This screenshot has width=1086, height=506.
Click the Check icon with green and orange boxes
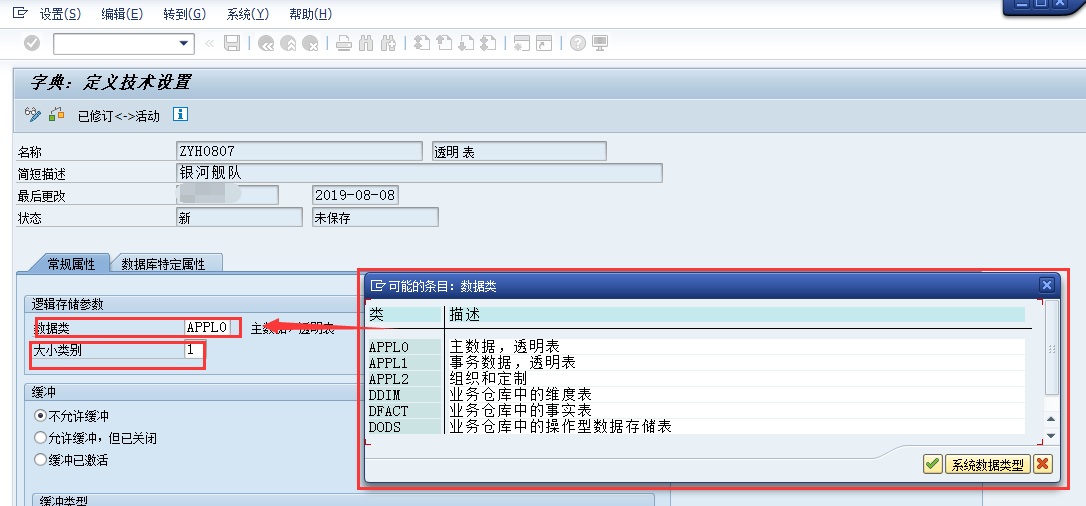56,114
